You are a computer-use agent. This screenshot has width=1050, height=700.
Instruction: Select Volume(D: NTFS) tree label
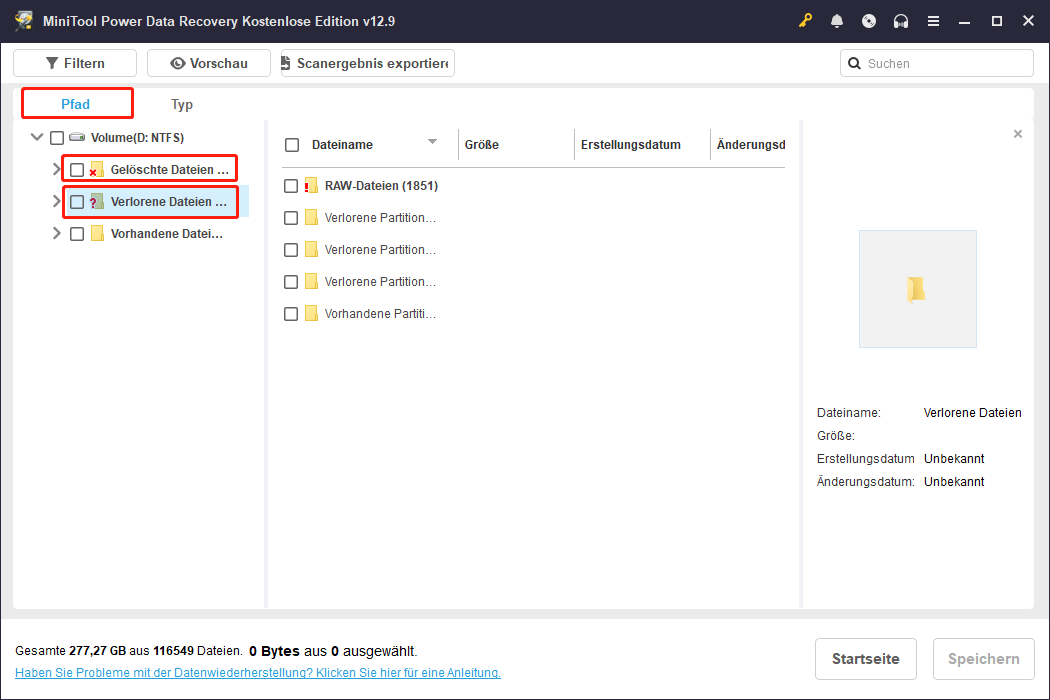pos(137,137)
